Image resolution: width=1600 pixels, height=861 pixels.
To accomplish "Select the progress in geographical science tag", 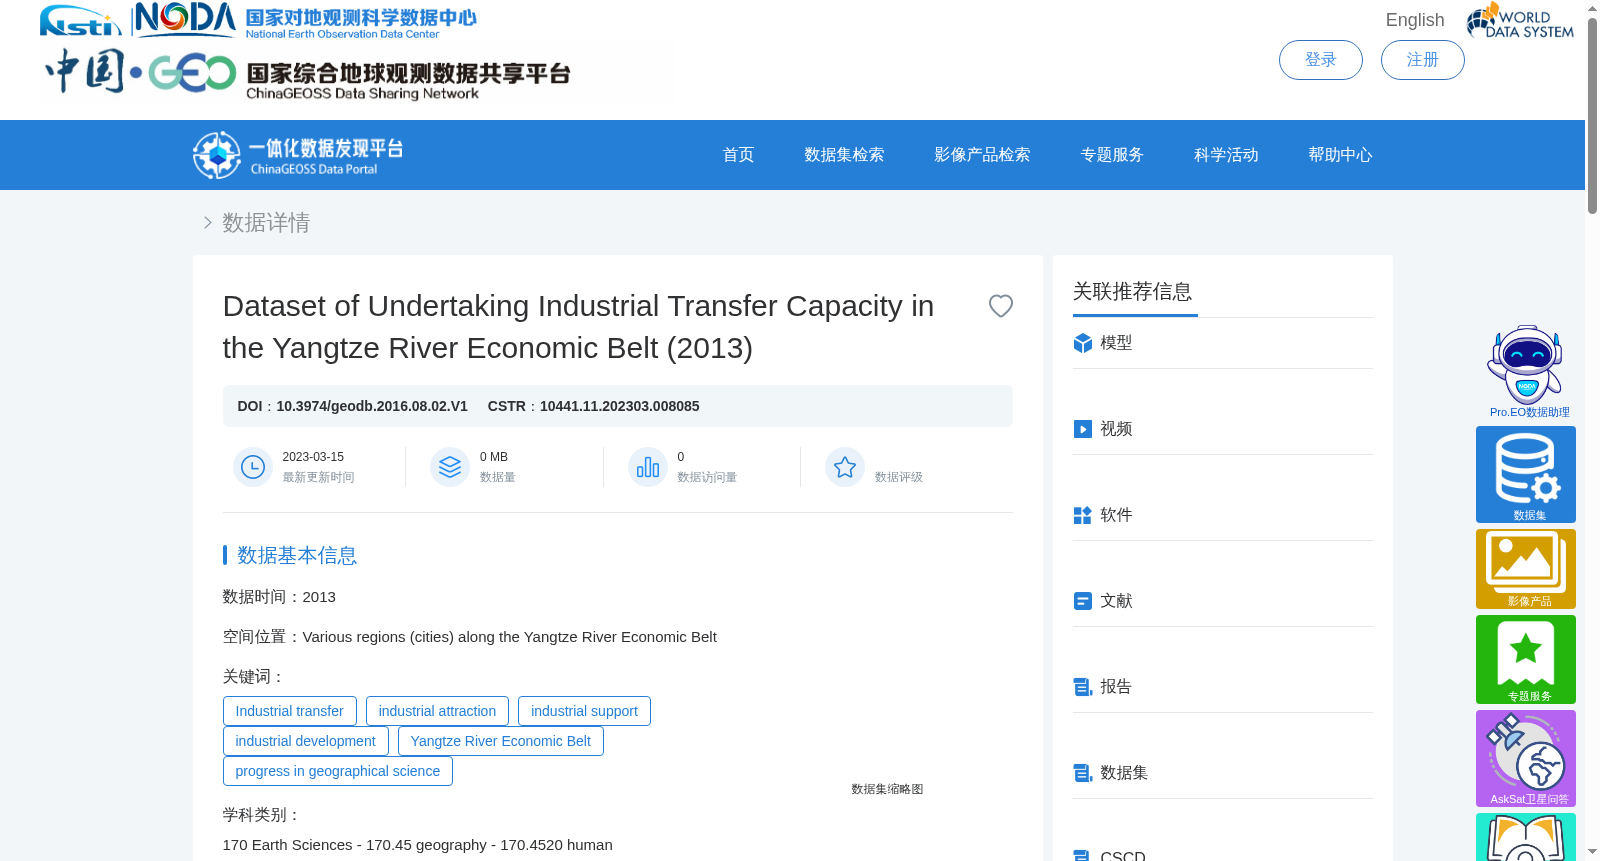I will pyautogui.click(x=338, y=771).
